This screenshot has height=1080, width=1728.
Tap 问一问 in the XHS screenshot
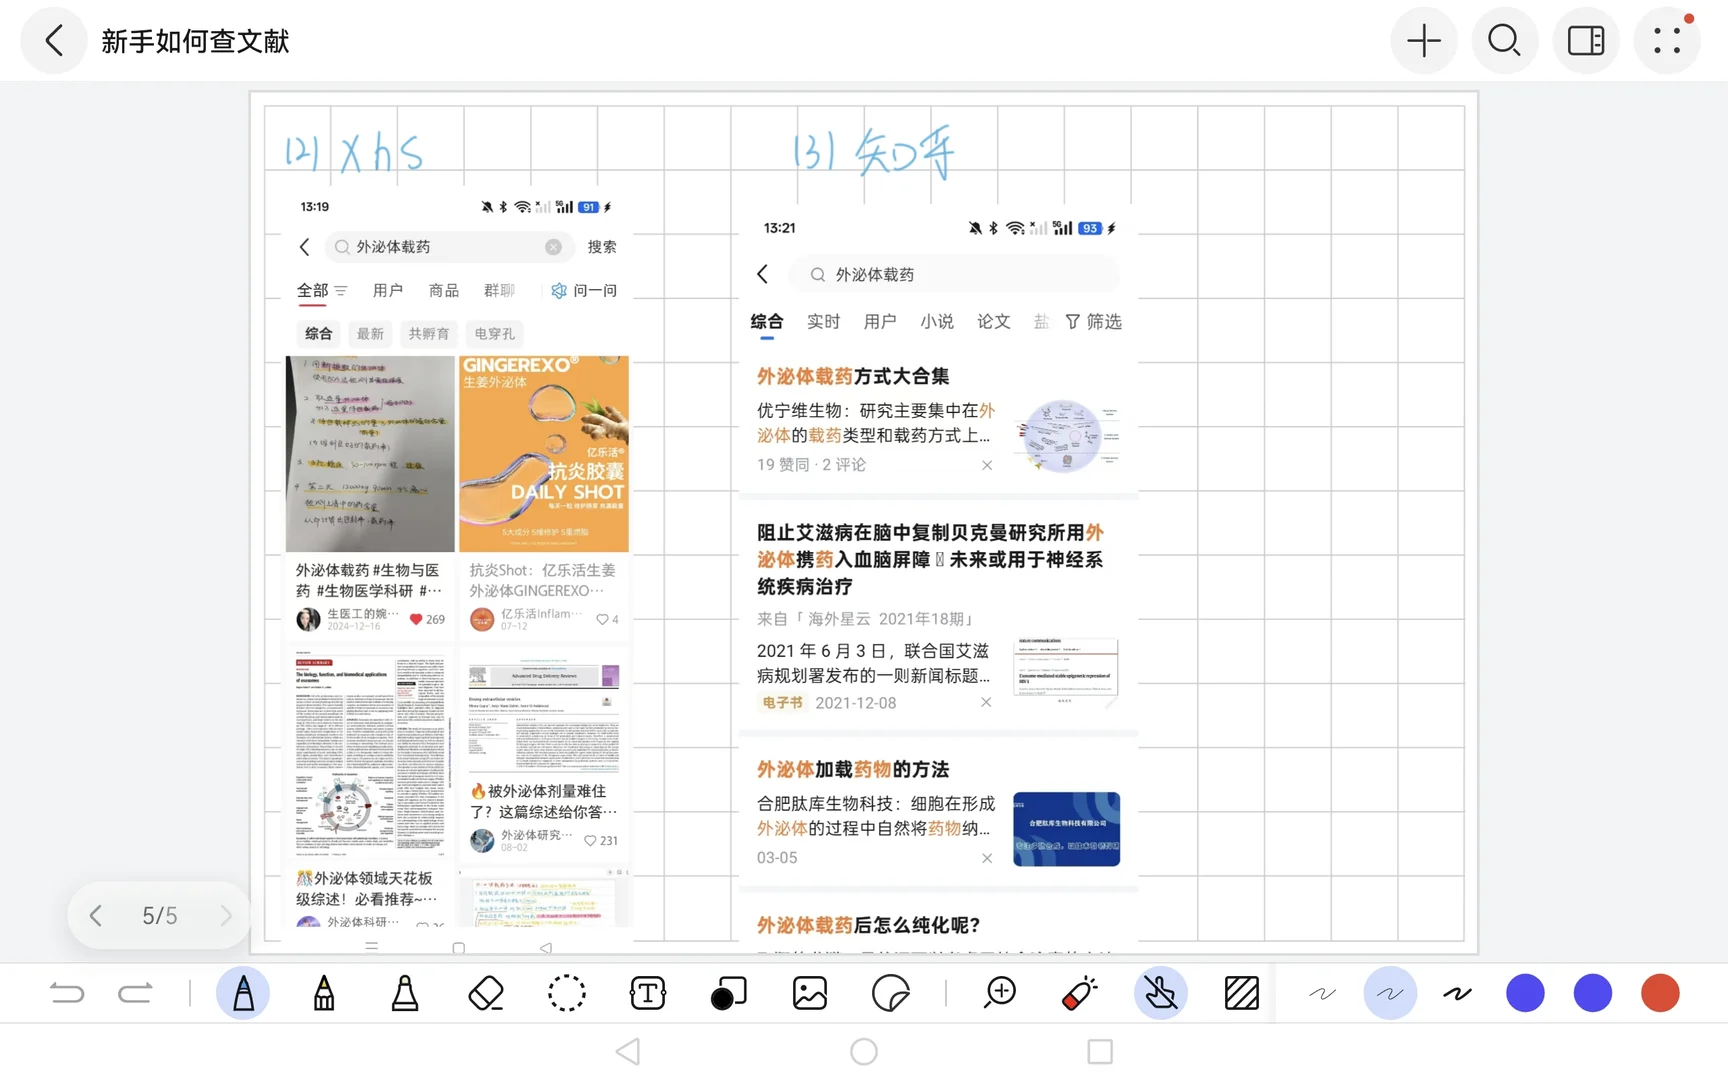coord(585,291)
